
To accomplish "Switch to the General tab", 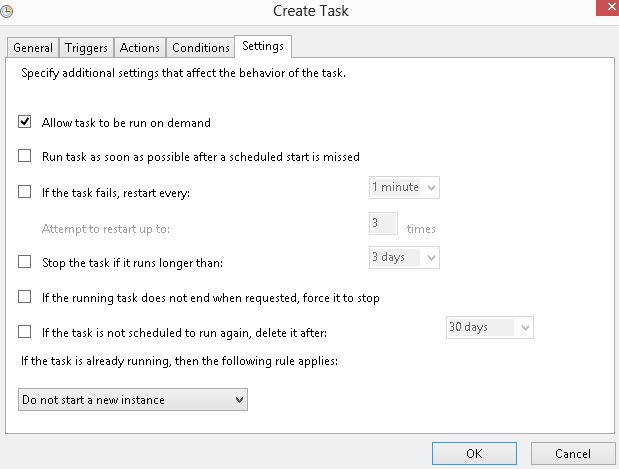I will 33,48.
